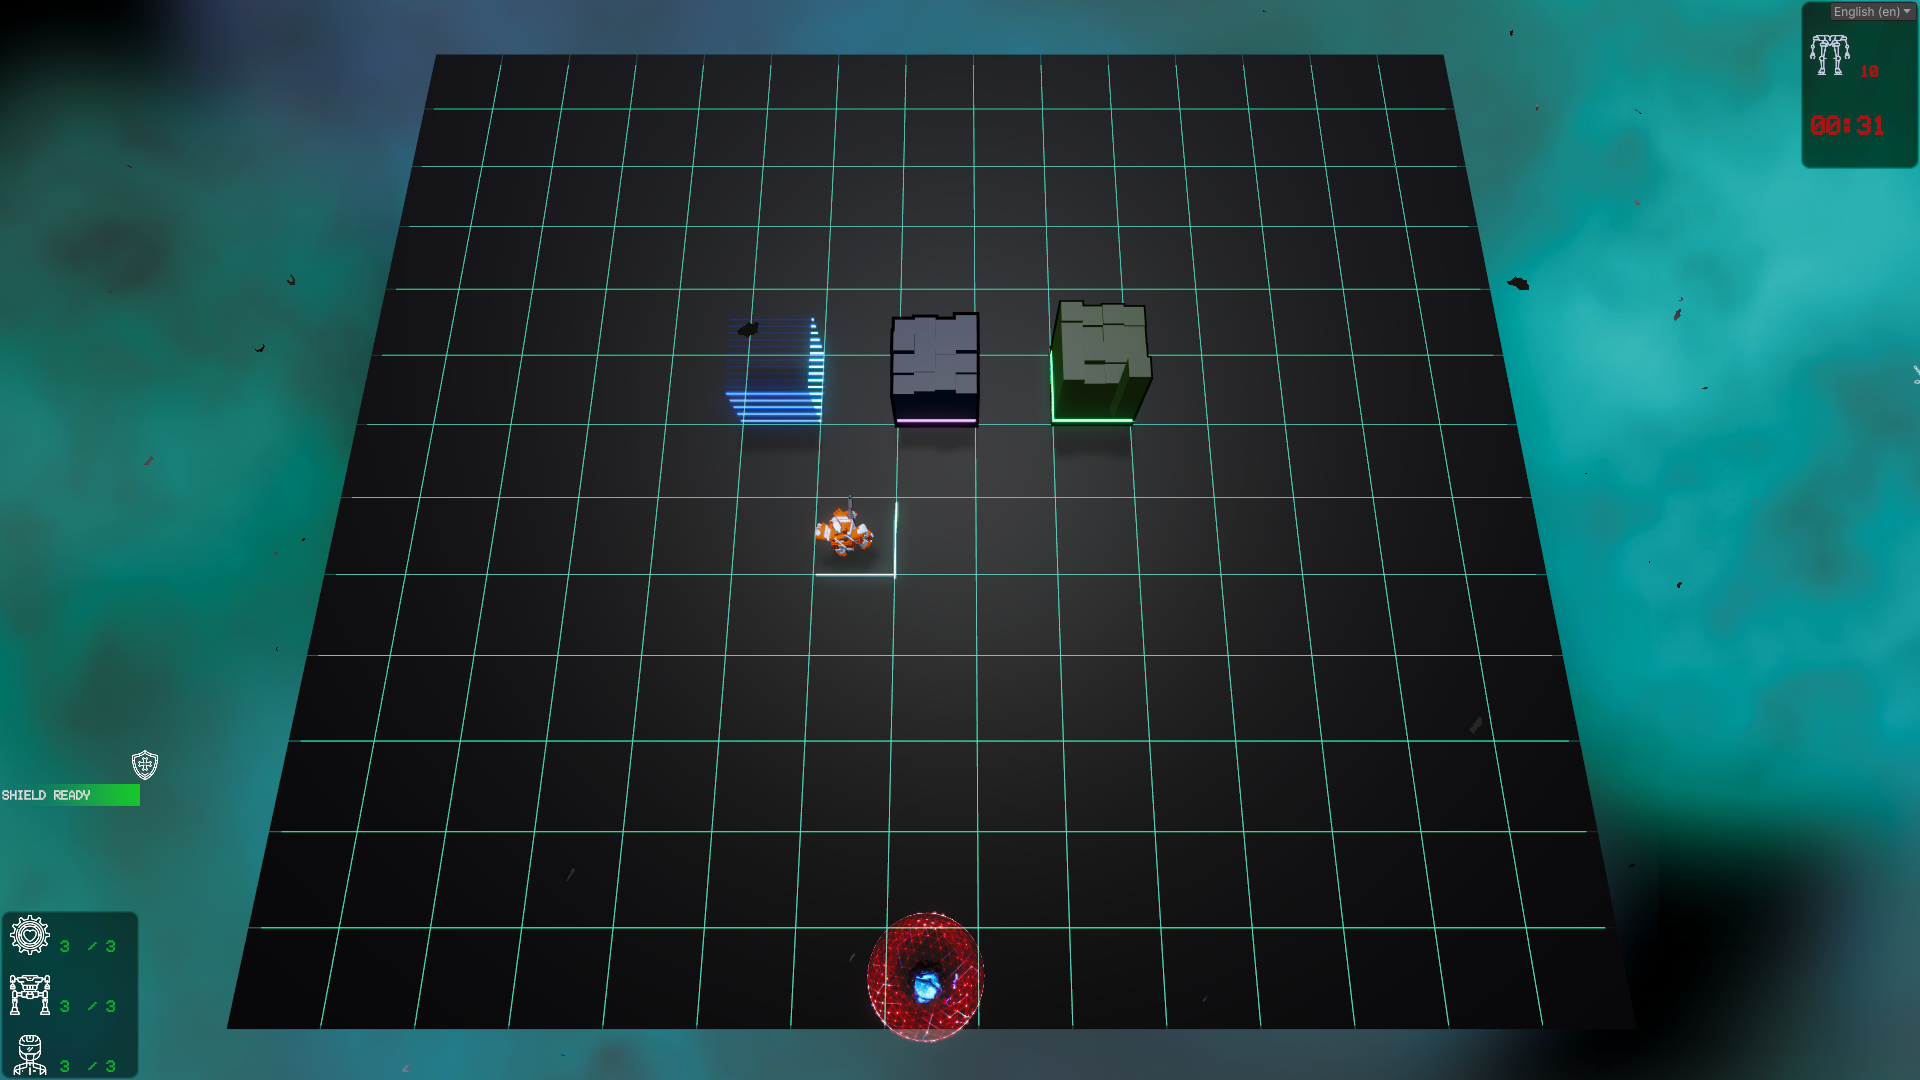The height and width of the screenshot is (1080, 1920).
Task: Click the green SHIELD READY bar
Action: (70, 795)
